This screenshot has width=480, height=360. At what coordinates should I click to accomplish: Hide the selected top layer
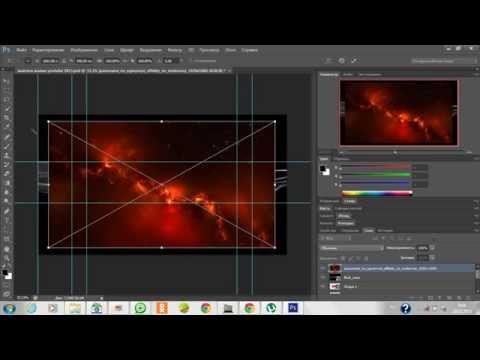pyautogui.click(x=323, y=268)
